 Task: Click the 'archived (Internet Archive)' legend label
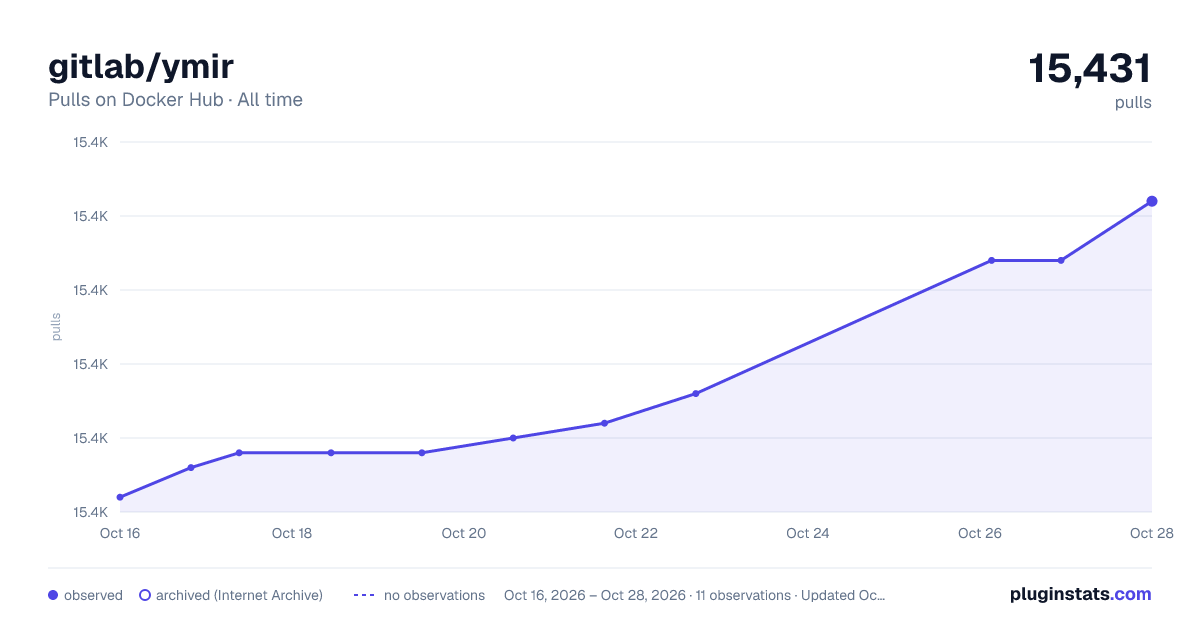[x=239, y=595]
